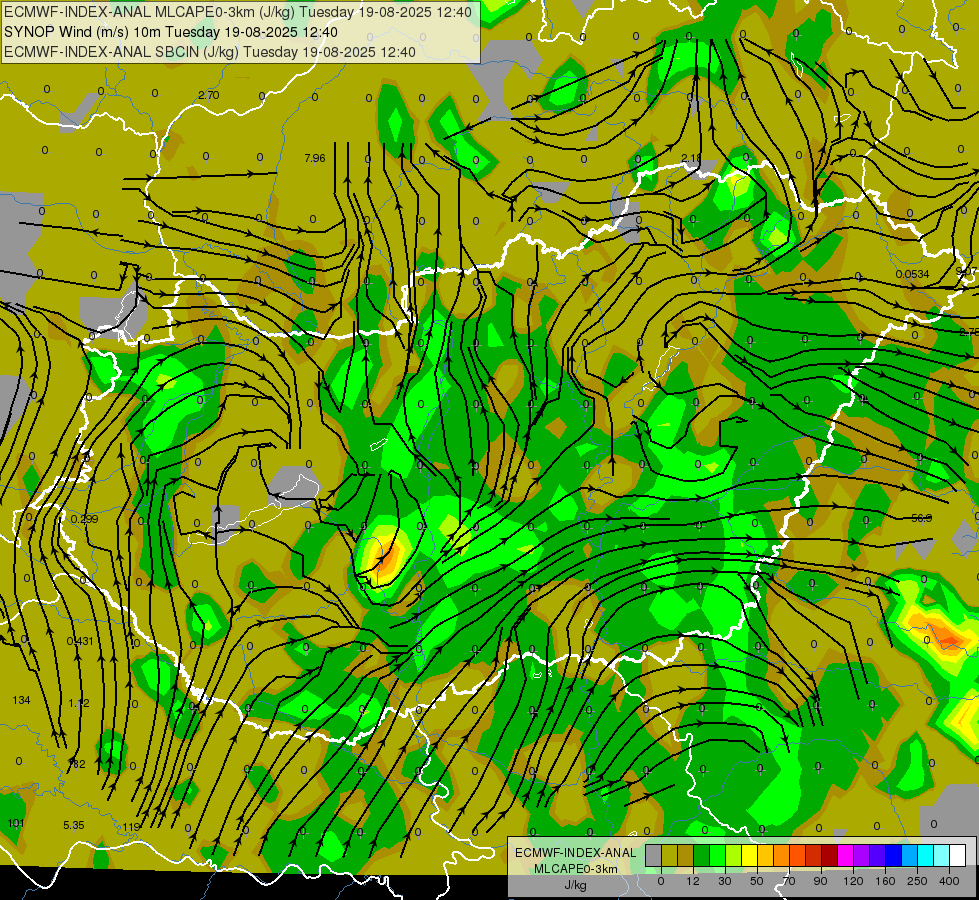Pick the pure blue legend swatch
979x900 pixels.
(x=894, y=855)
